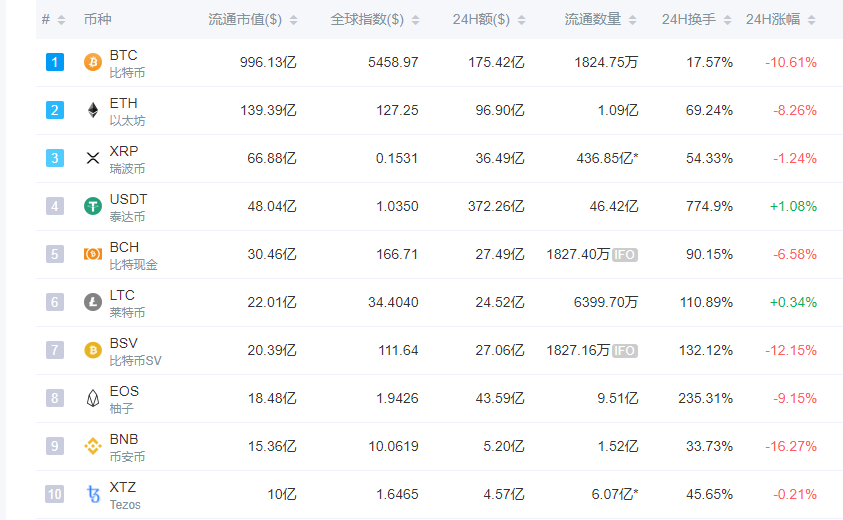Viewport: 843px width, 520px height.
Task: Open the XTZ Tezos coin link
Action: 125,495
